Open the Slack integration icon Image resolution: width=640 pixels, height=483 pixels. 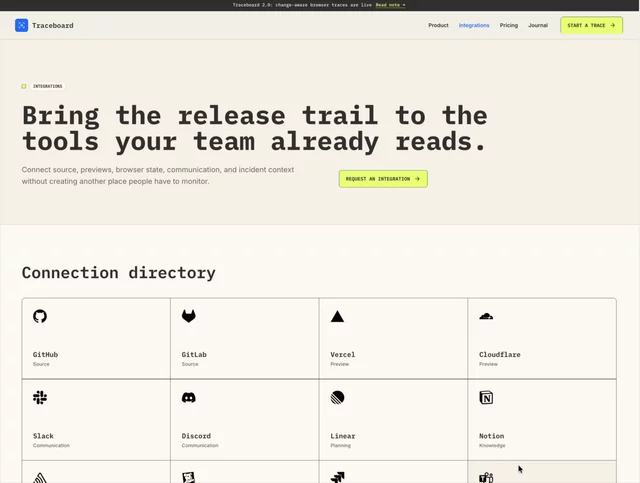point(40,397)
